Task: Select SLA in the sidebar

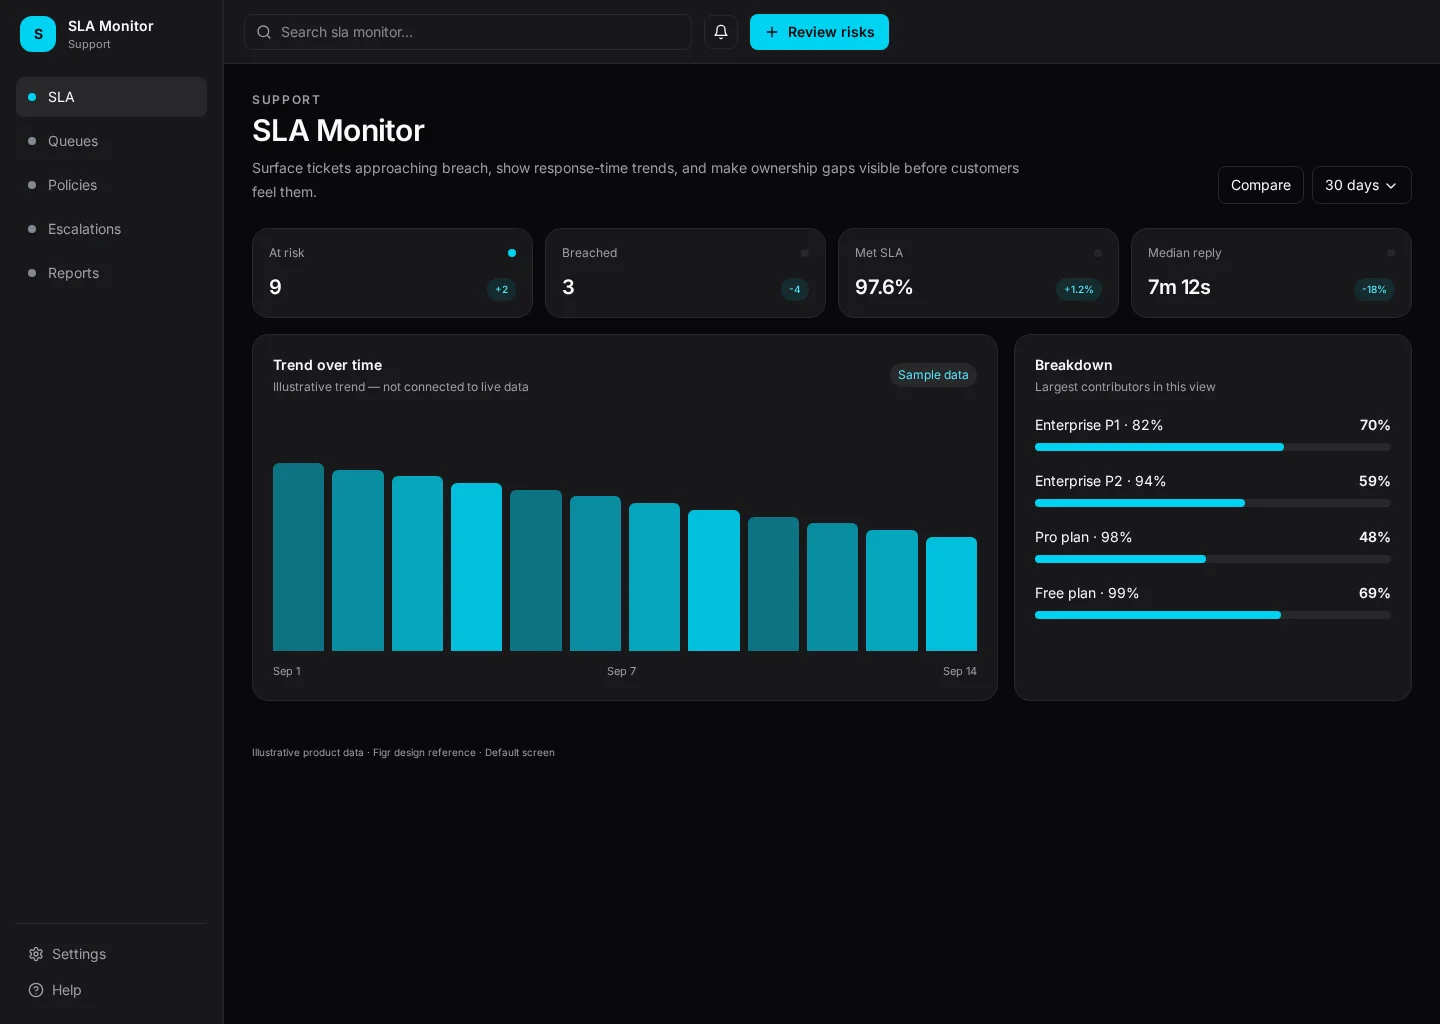Action: (x=111, y=97)
